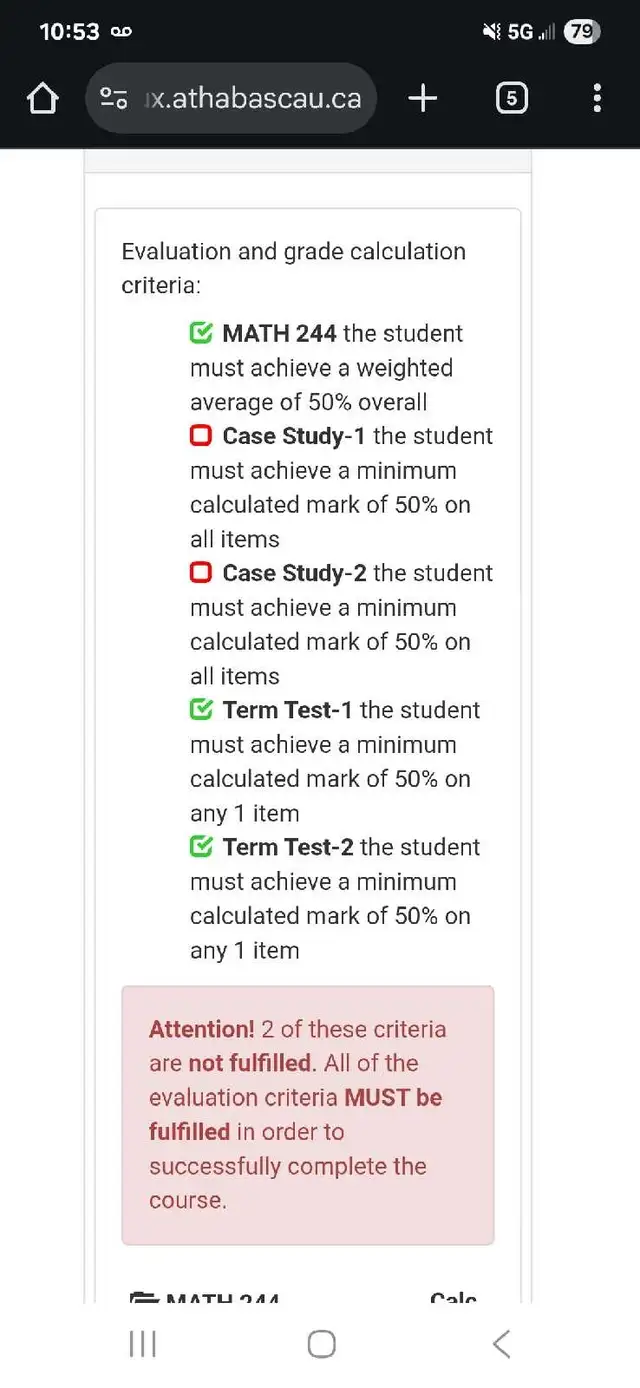
Task: Tap the green check icon beside Term Test-1
Action: click(200, 710)
